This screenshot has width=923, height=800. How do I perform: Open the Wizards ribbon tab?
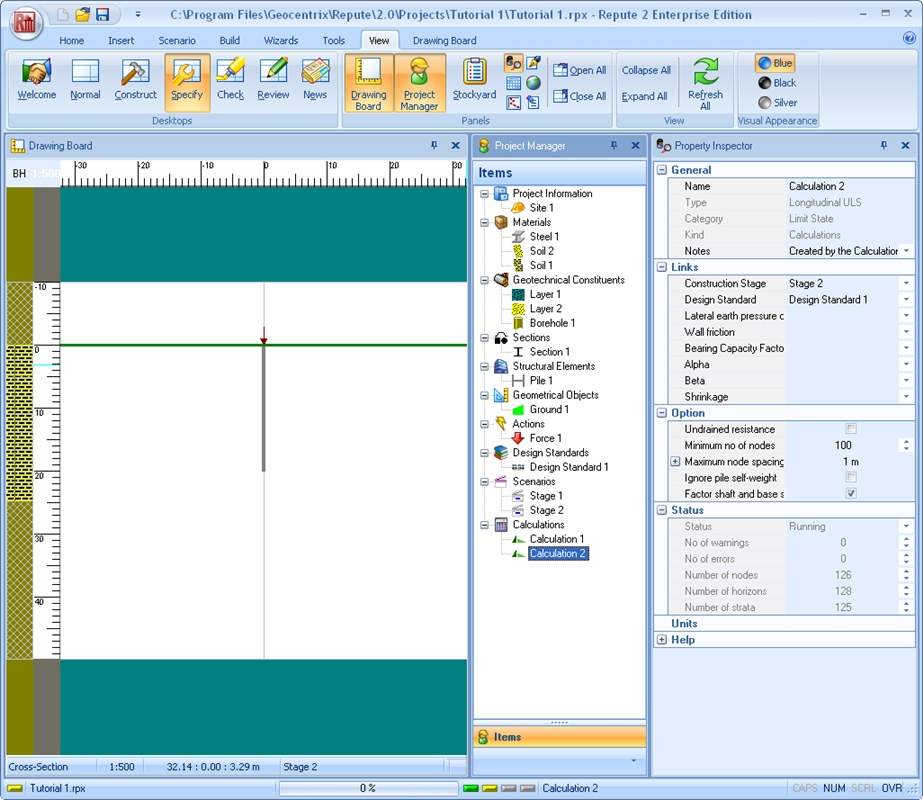pyautogui.click(x=281, y=41)
